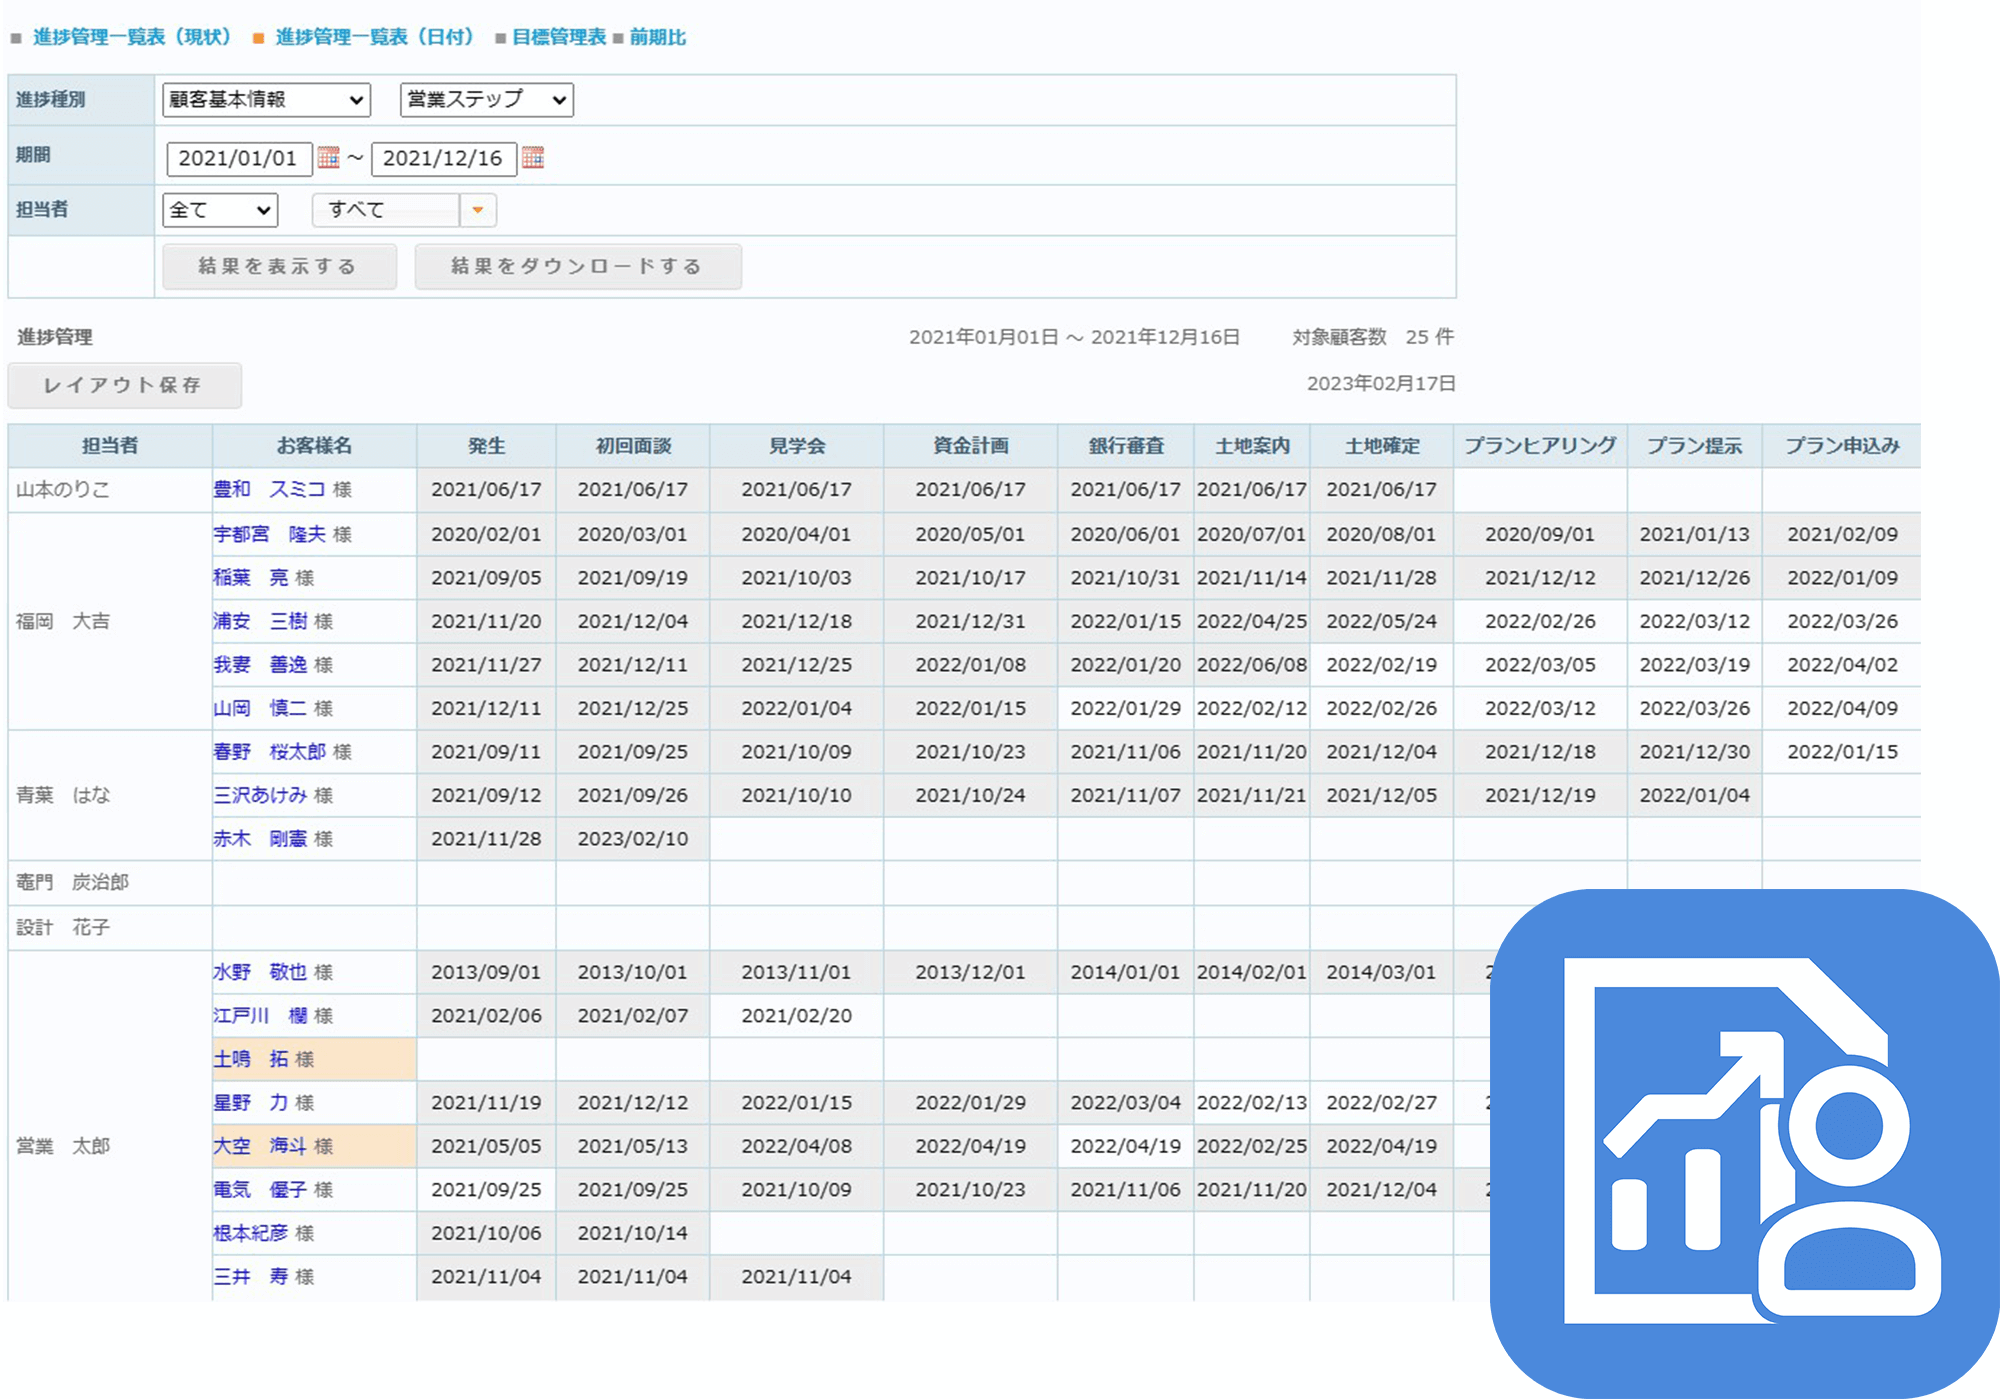Screen dimensions: 2000x1399
Task: Click the レイアウト保存 button
Action: tap(124, 385)
